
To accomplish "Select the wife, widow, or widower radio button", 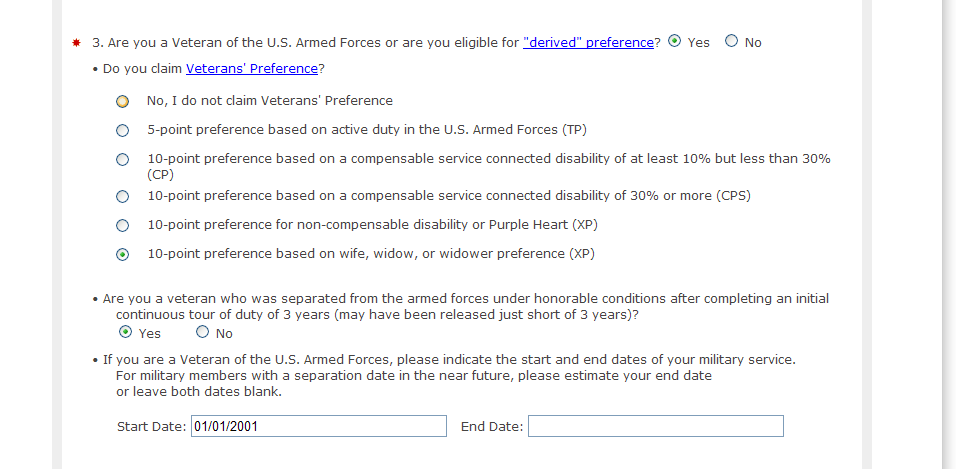I will (123, 254).
